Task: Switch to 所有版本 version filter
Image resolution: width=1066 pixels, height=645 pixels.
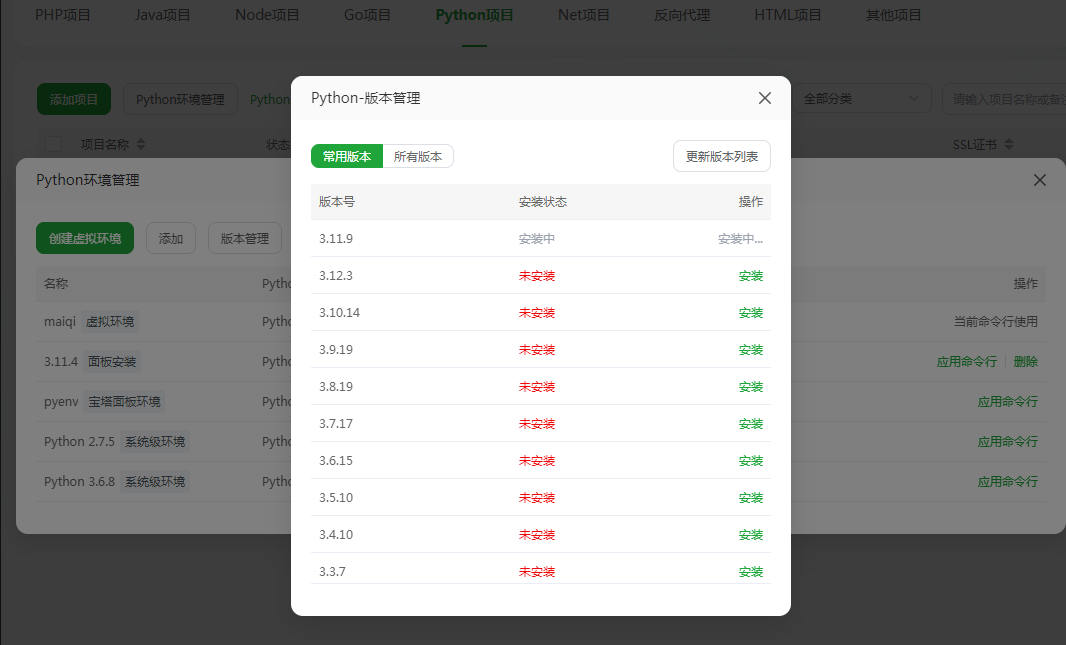Action: (x=418, y=156)
